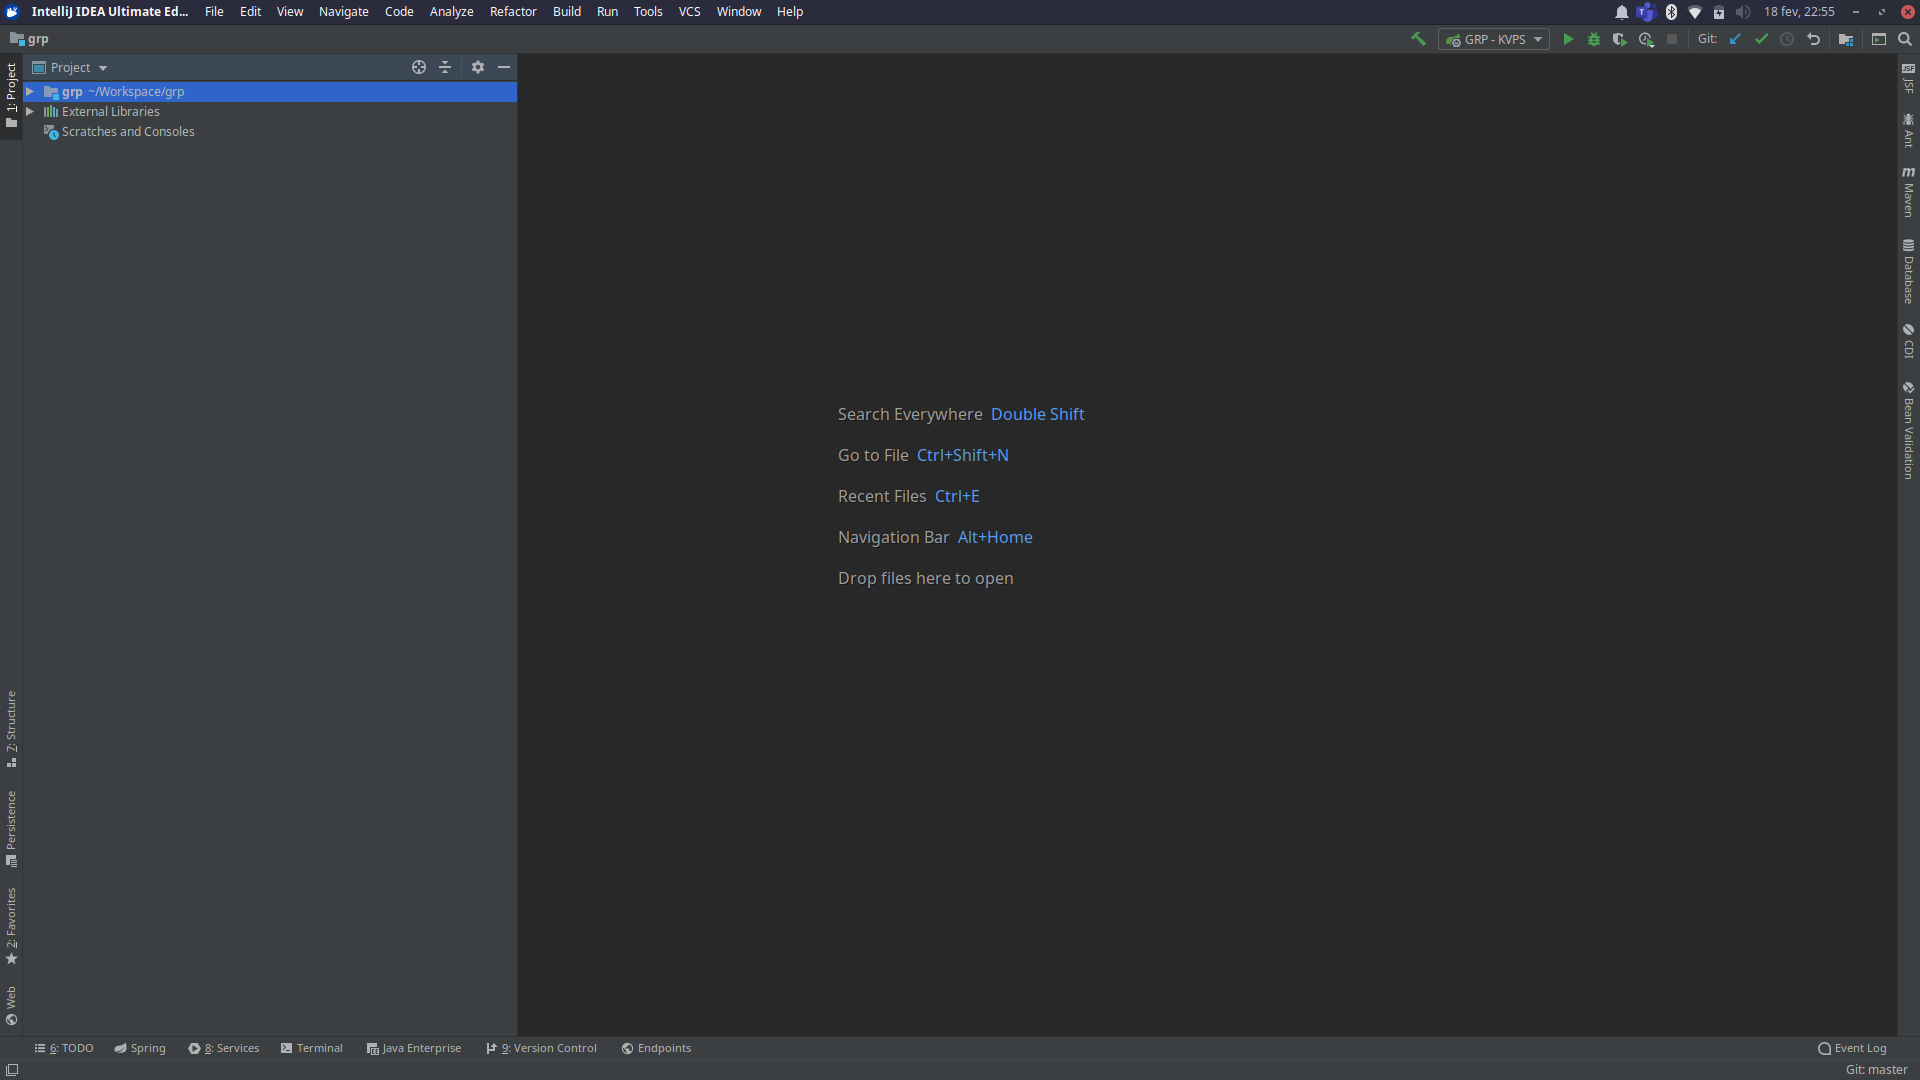This screenshot has width=1920, height=1080.
Task: Open Search Everywhere magnifier icon
Action: (1905, 39)
